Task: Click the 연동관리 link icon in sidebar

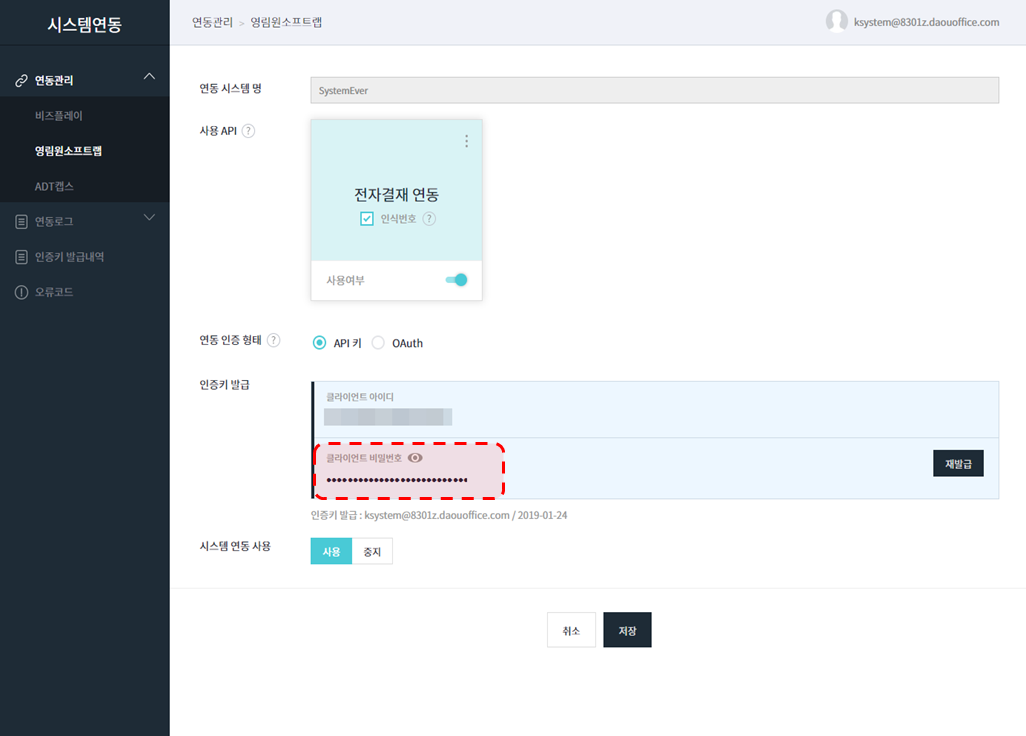Action: click(21, 80)
